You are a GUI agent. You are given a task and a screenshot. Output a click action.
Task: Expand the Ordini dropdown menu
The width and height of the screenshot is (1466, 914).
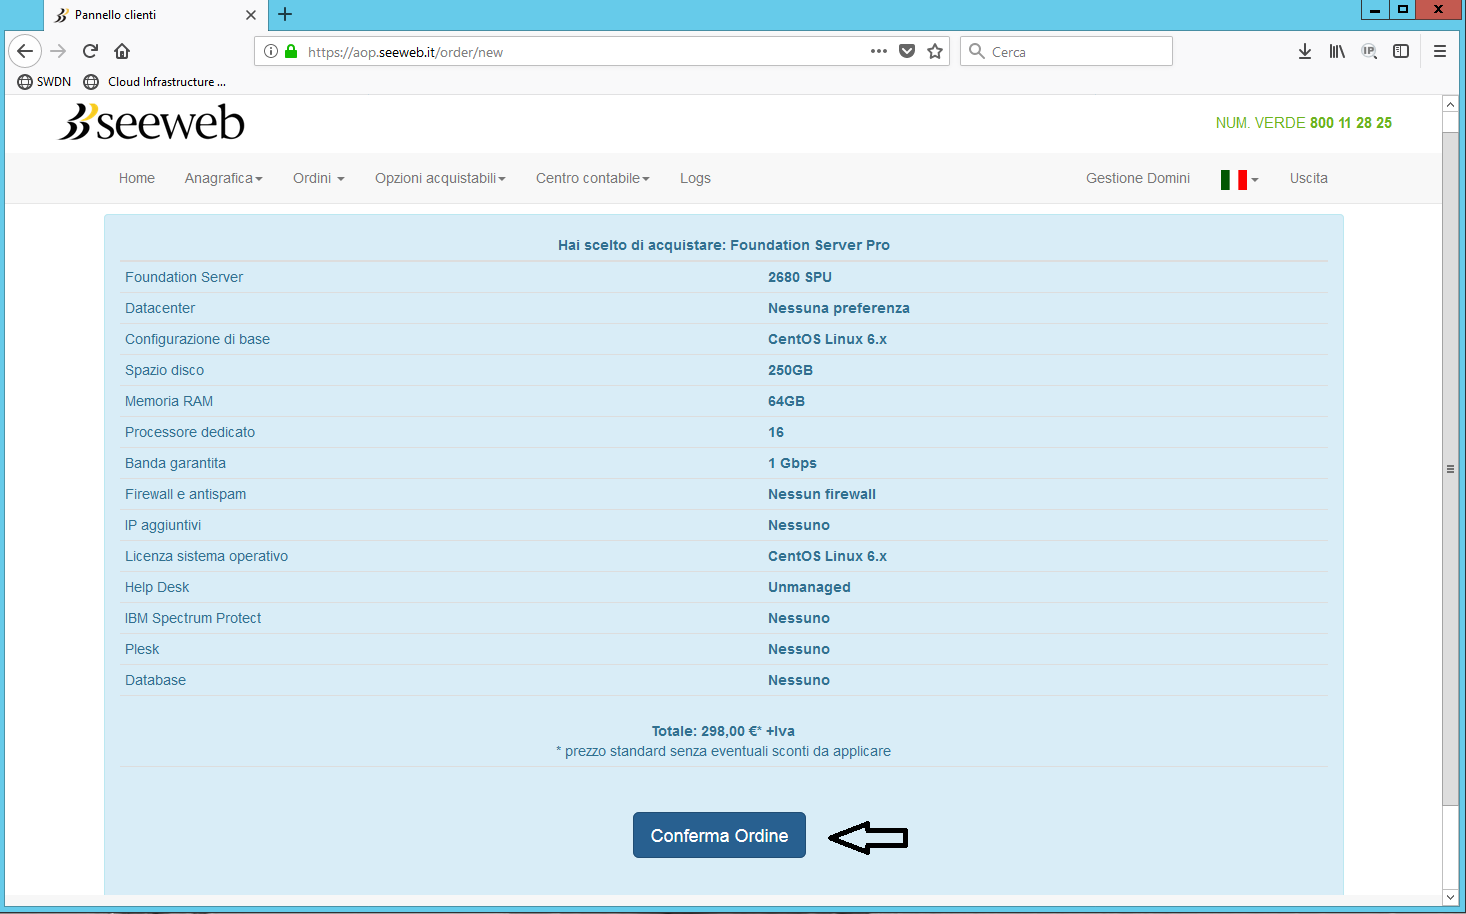[x=319, y=178]
